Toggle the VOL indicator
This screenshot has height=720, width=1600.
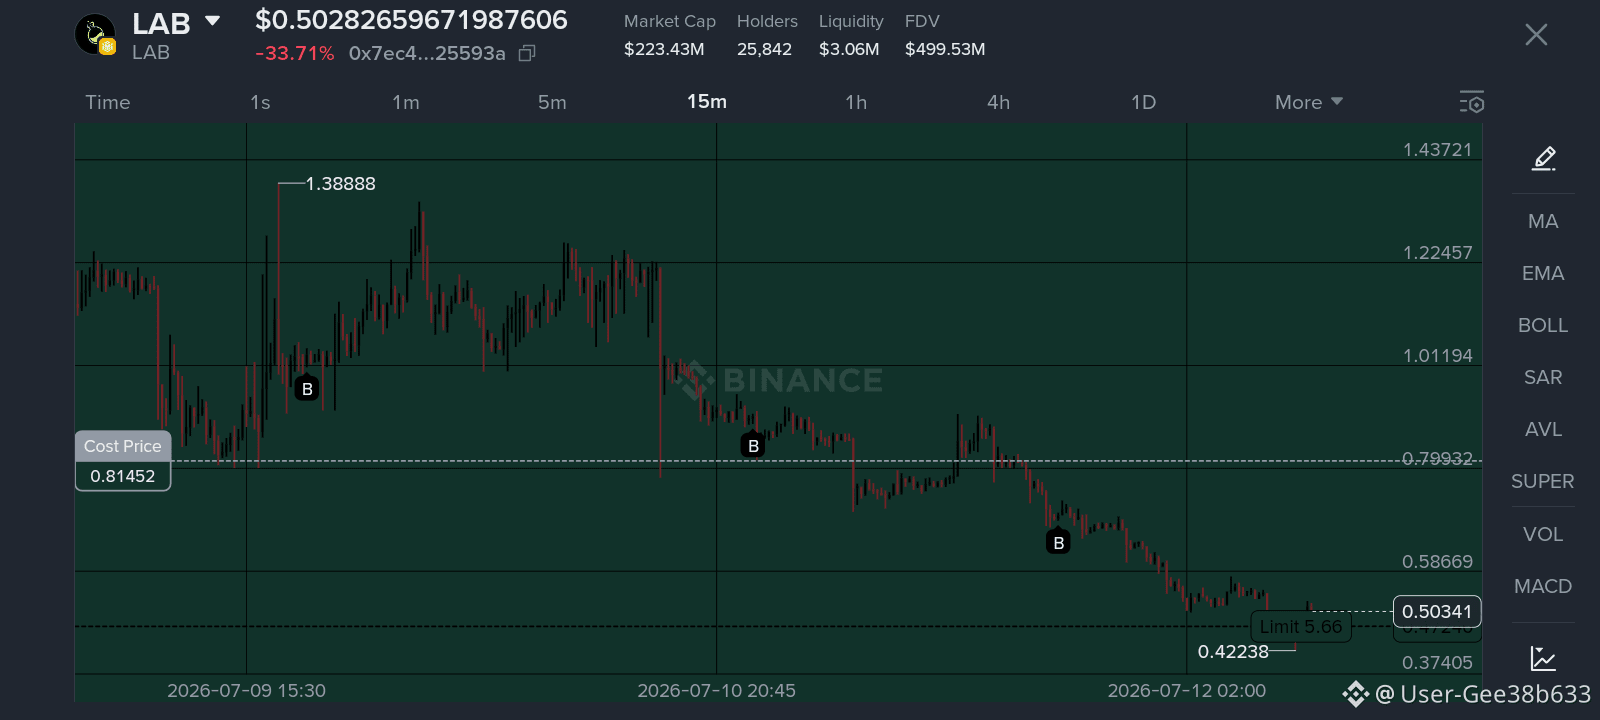click(x=1543, y=534)
